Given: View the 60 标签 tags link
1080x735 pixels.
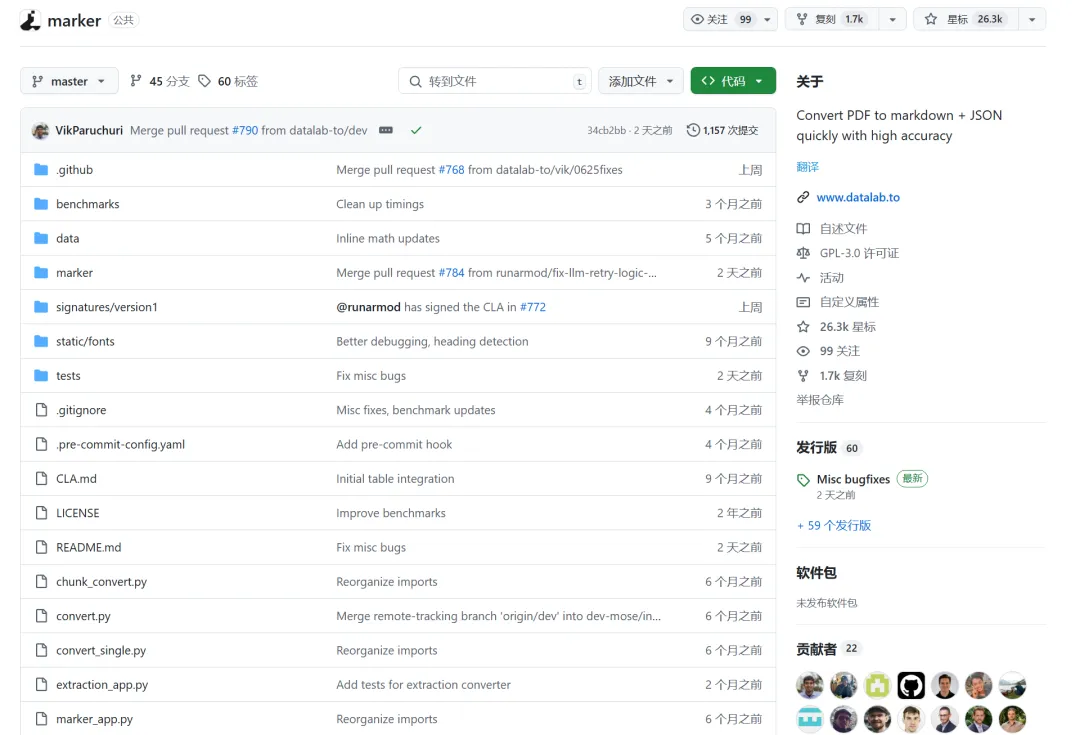Looking at the screenshot, I should [x=228, y=81].
